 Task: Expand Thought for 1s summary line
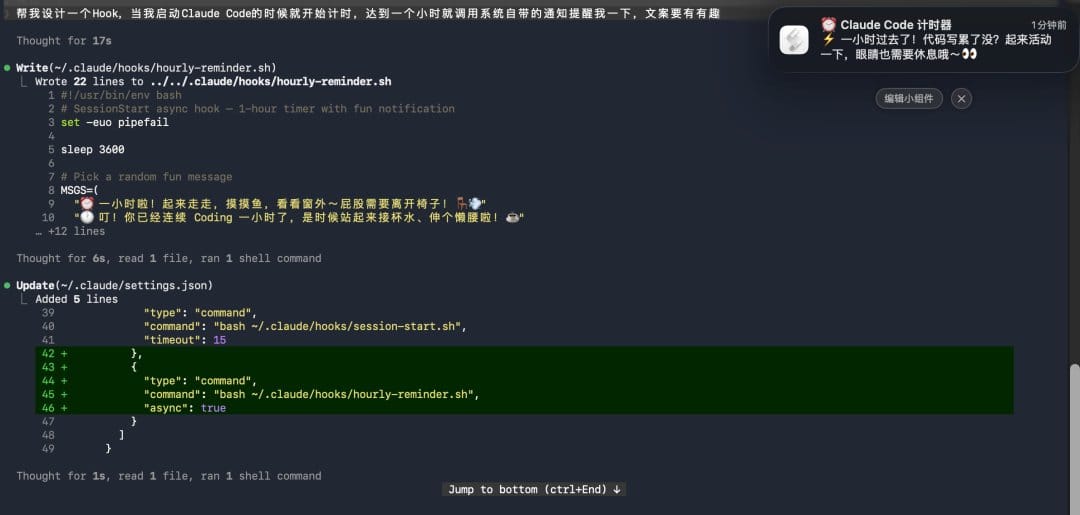(169, 476)
